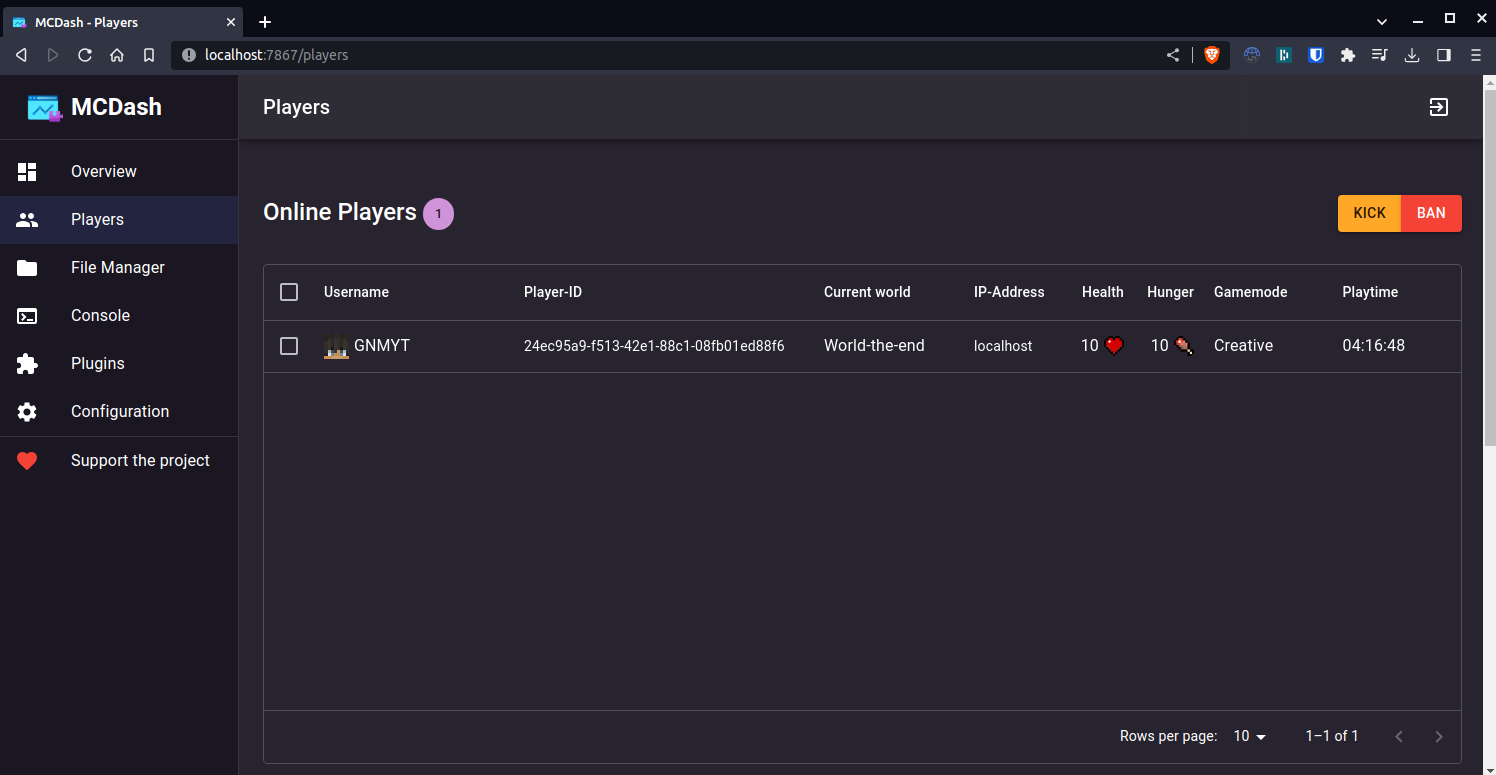
Task: Switch to the MCDash - Players tab
Action: (120, 22)
